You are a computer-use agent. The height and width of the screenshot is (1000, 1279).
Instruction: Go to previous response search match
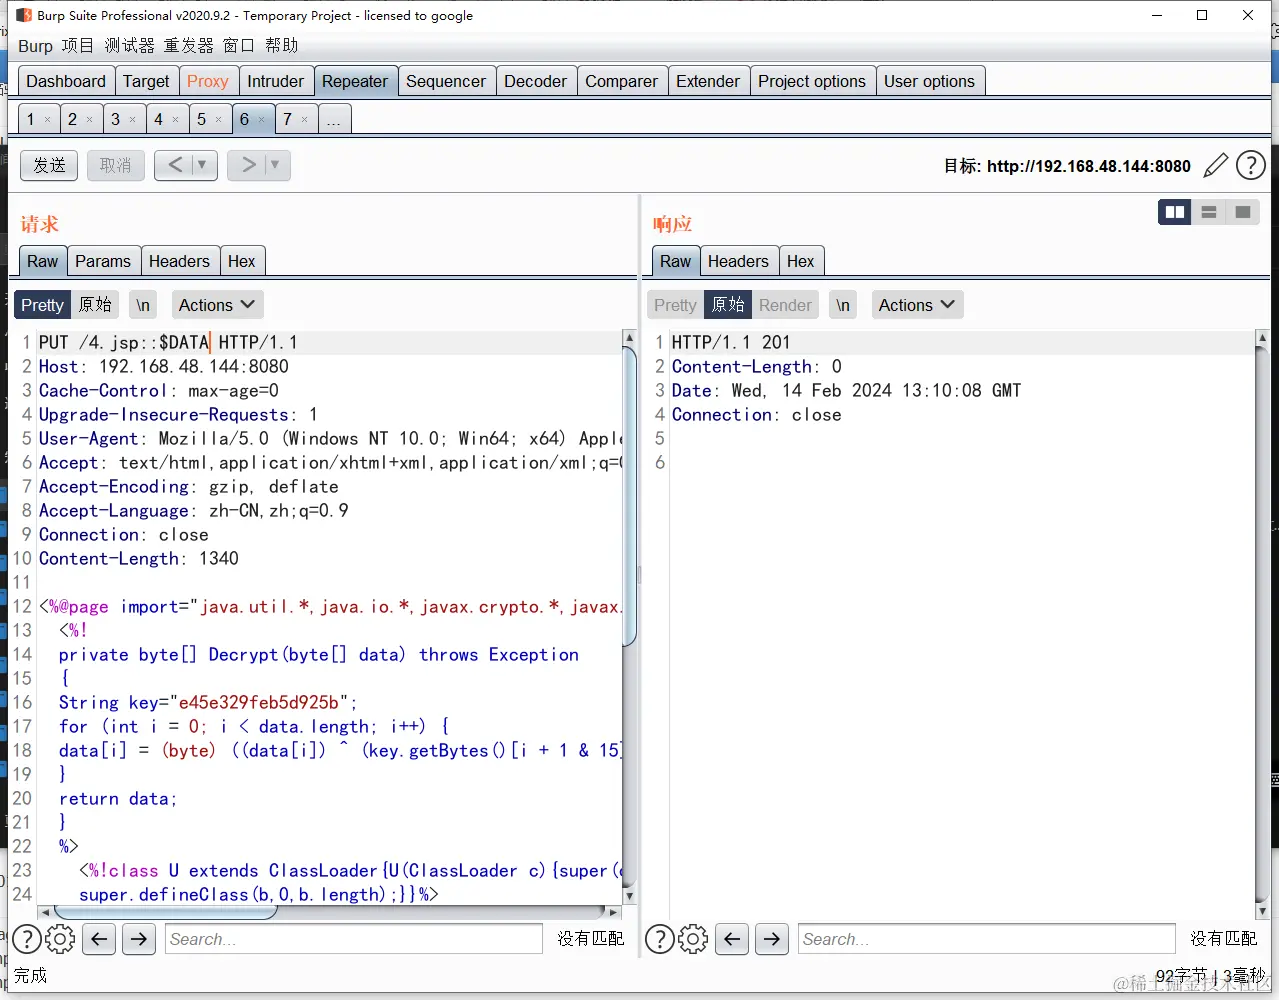[732, 939]
